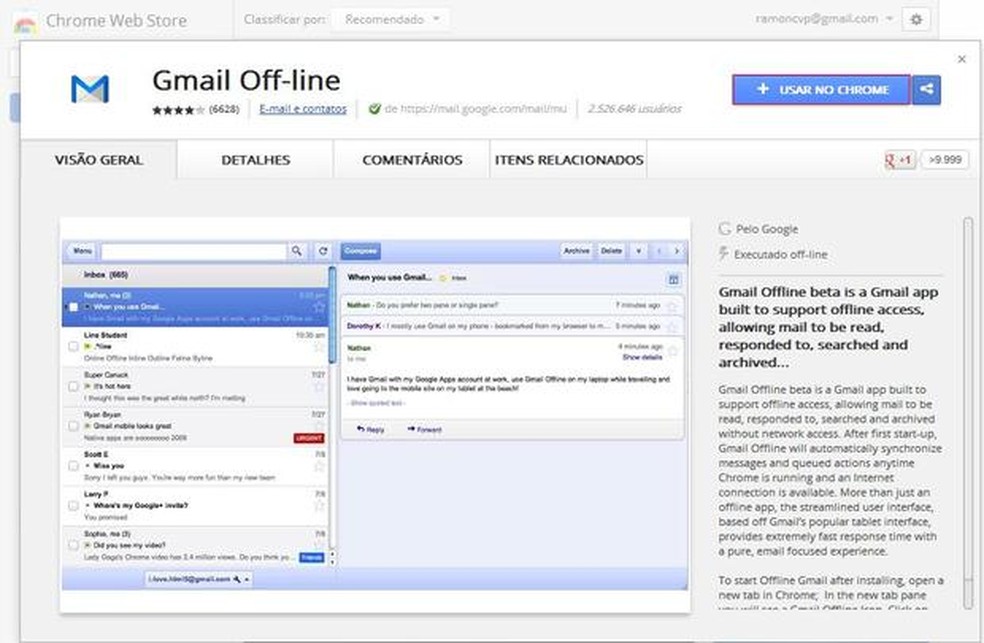
Task: Click the Gmail Off-line app logo
Action: click(x=90, y=90)
